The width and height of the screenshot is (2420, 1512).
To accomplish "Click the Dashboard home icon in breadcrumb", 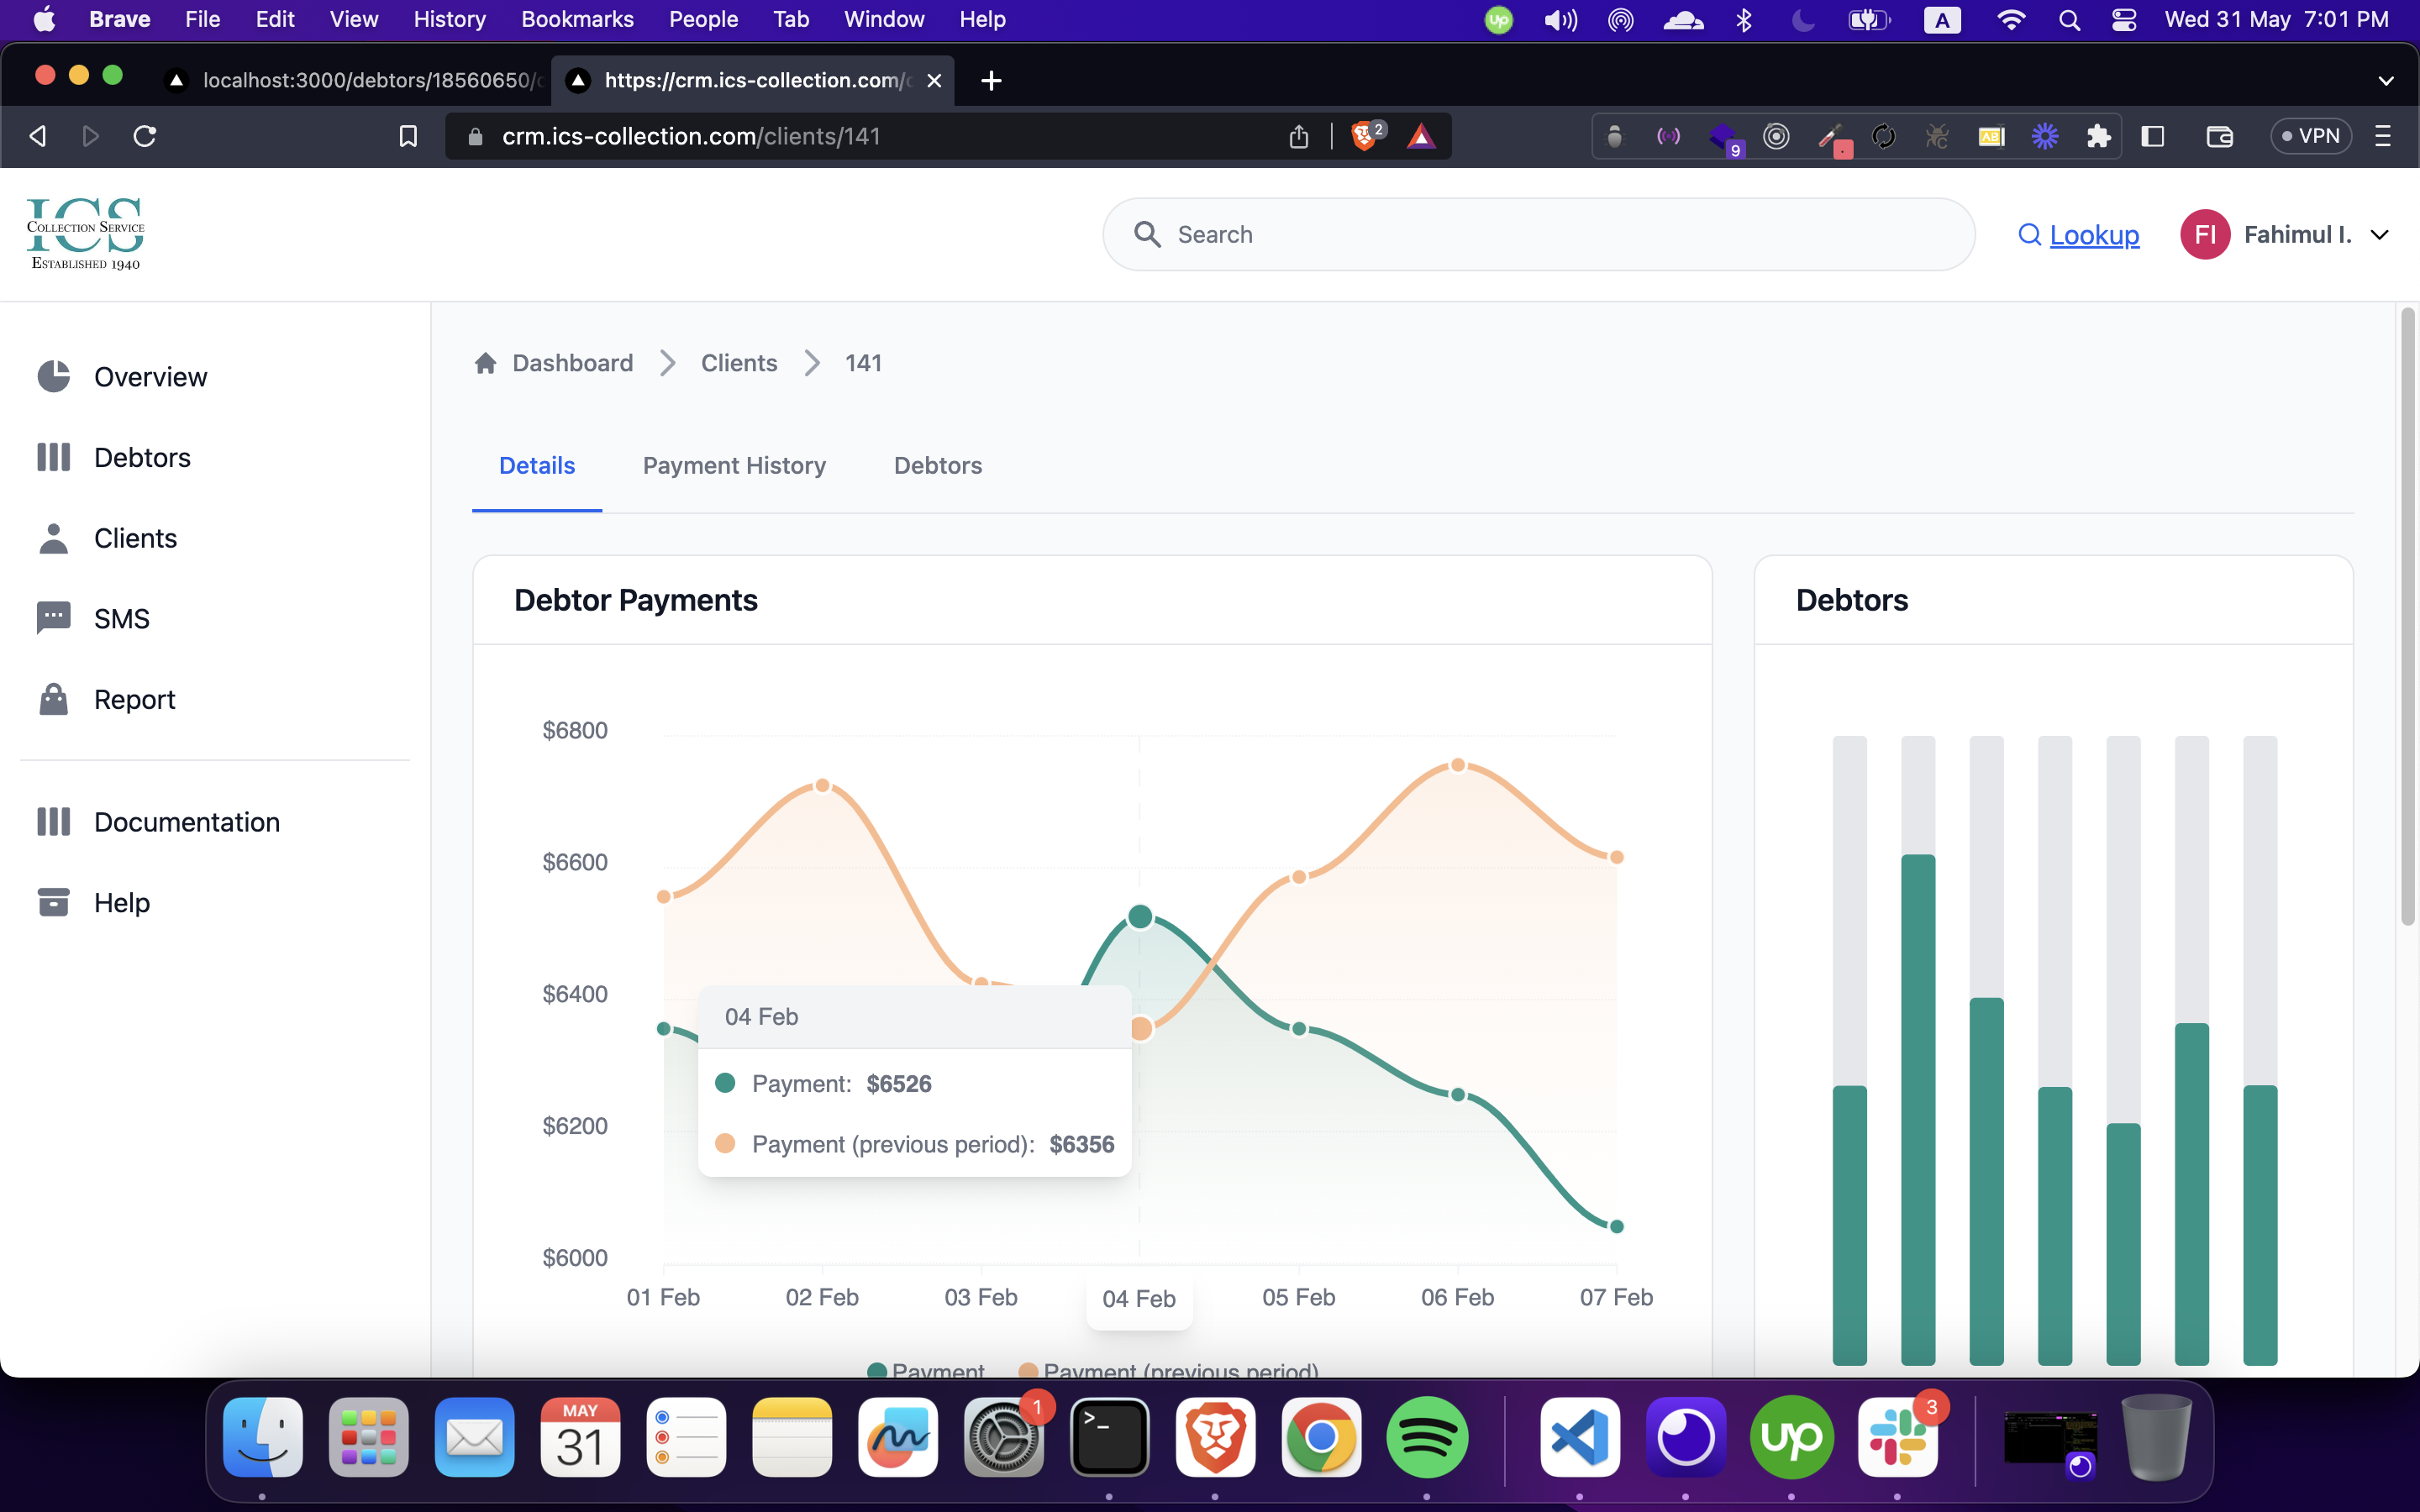I will 485,363.
